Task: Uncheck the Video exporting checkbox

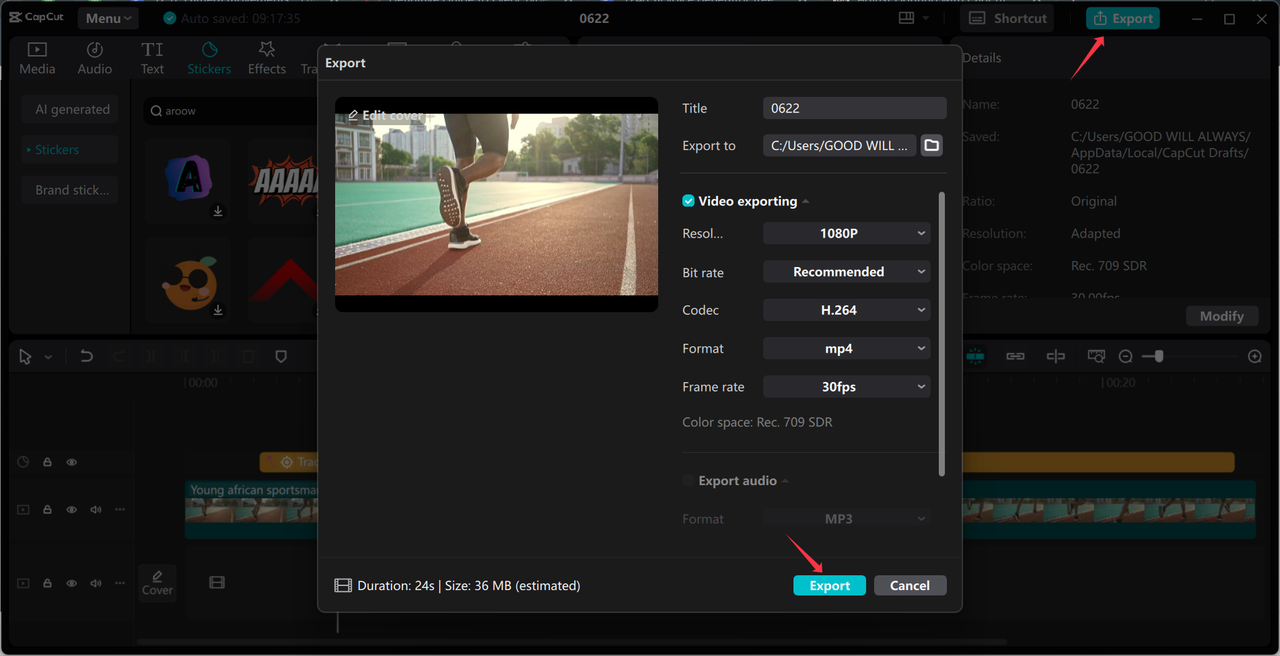Action: click(x=688, y=201)
